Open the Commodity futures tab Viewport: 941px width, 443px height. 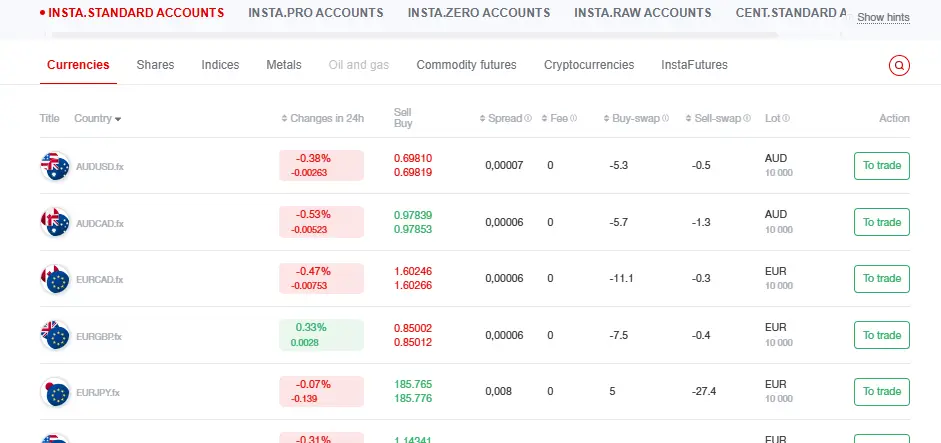[466, 65]
